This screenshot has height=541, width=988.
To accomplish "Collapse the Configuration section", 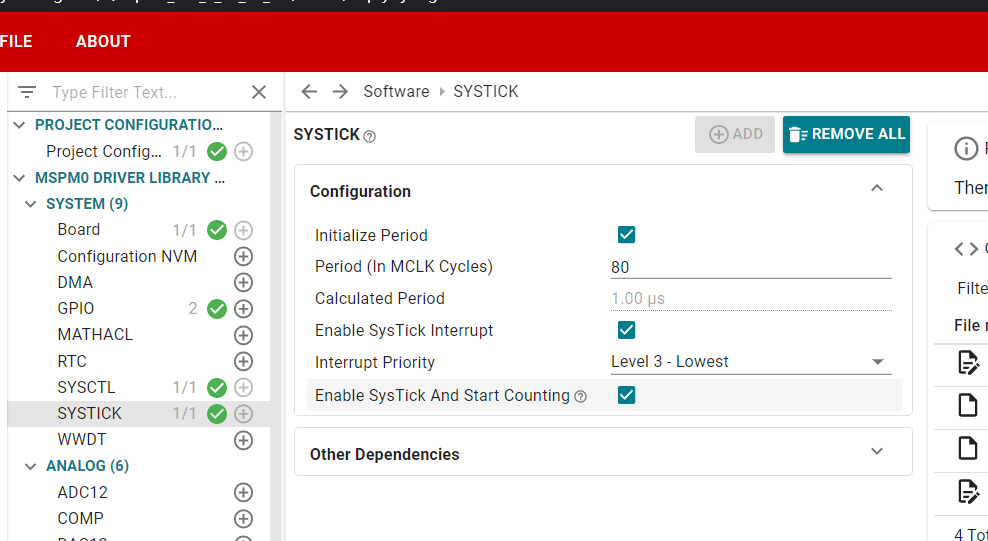I will point(876,188).
